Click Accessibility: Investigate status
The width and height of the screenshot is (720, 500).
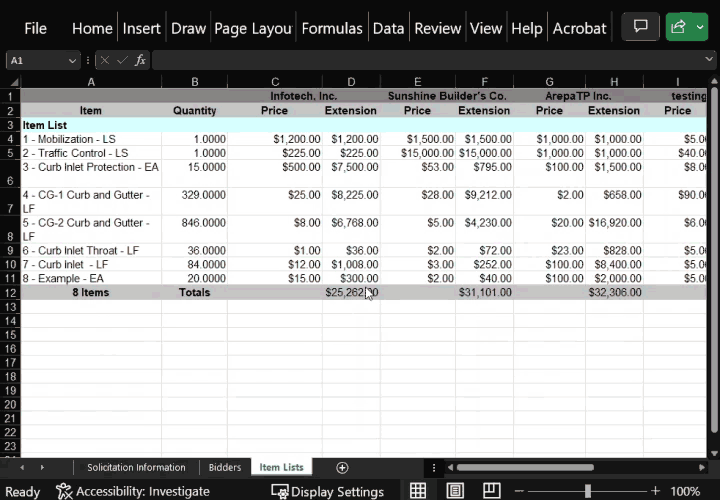133,492
